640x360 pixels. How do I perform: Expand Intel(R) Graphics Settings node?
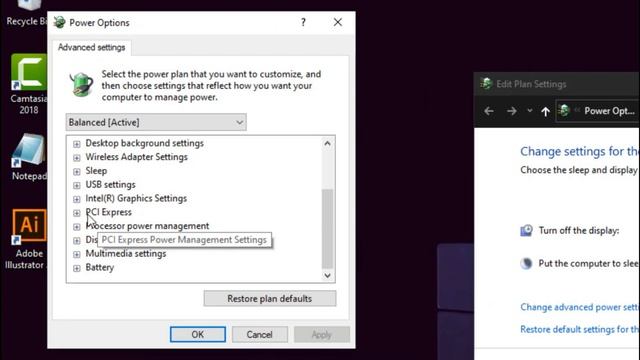pos(77,199)
